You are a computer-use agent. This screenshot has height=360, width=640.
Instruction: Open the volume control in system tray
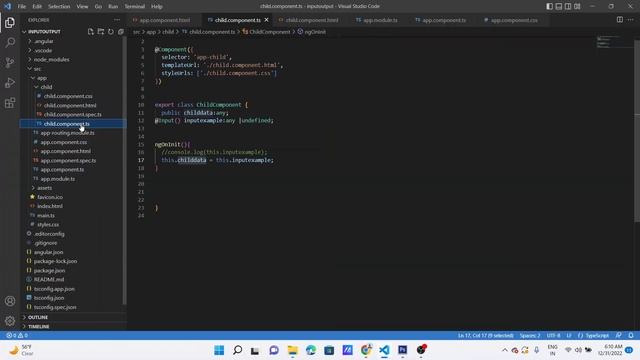tap(578, 350)
